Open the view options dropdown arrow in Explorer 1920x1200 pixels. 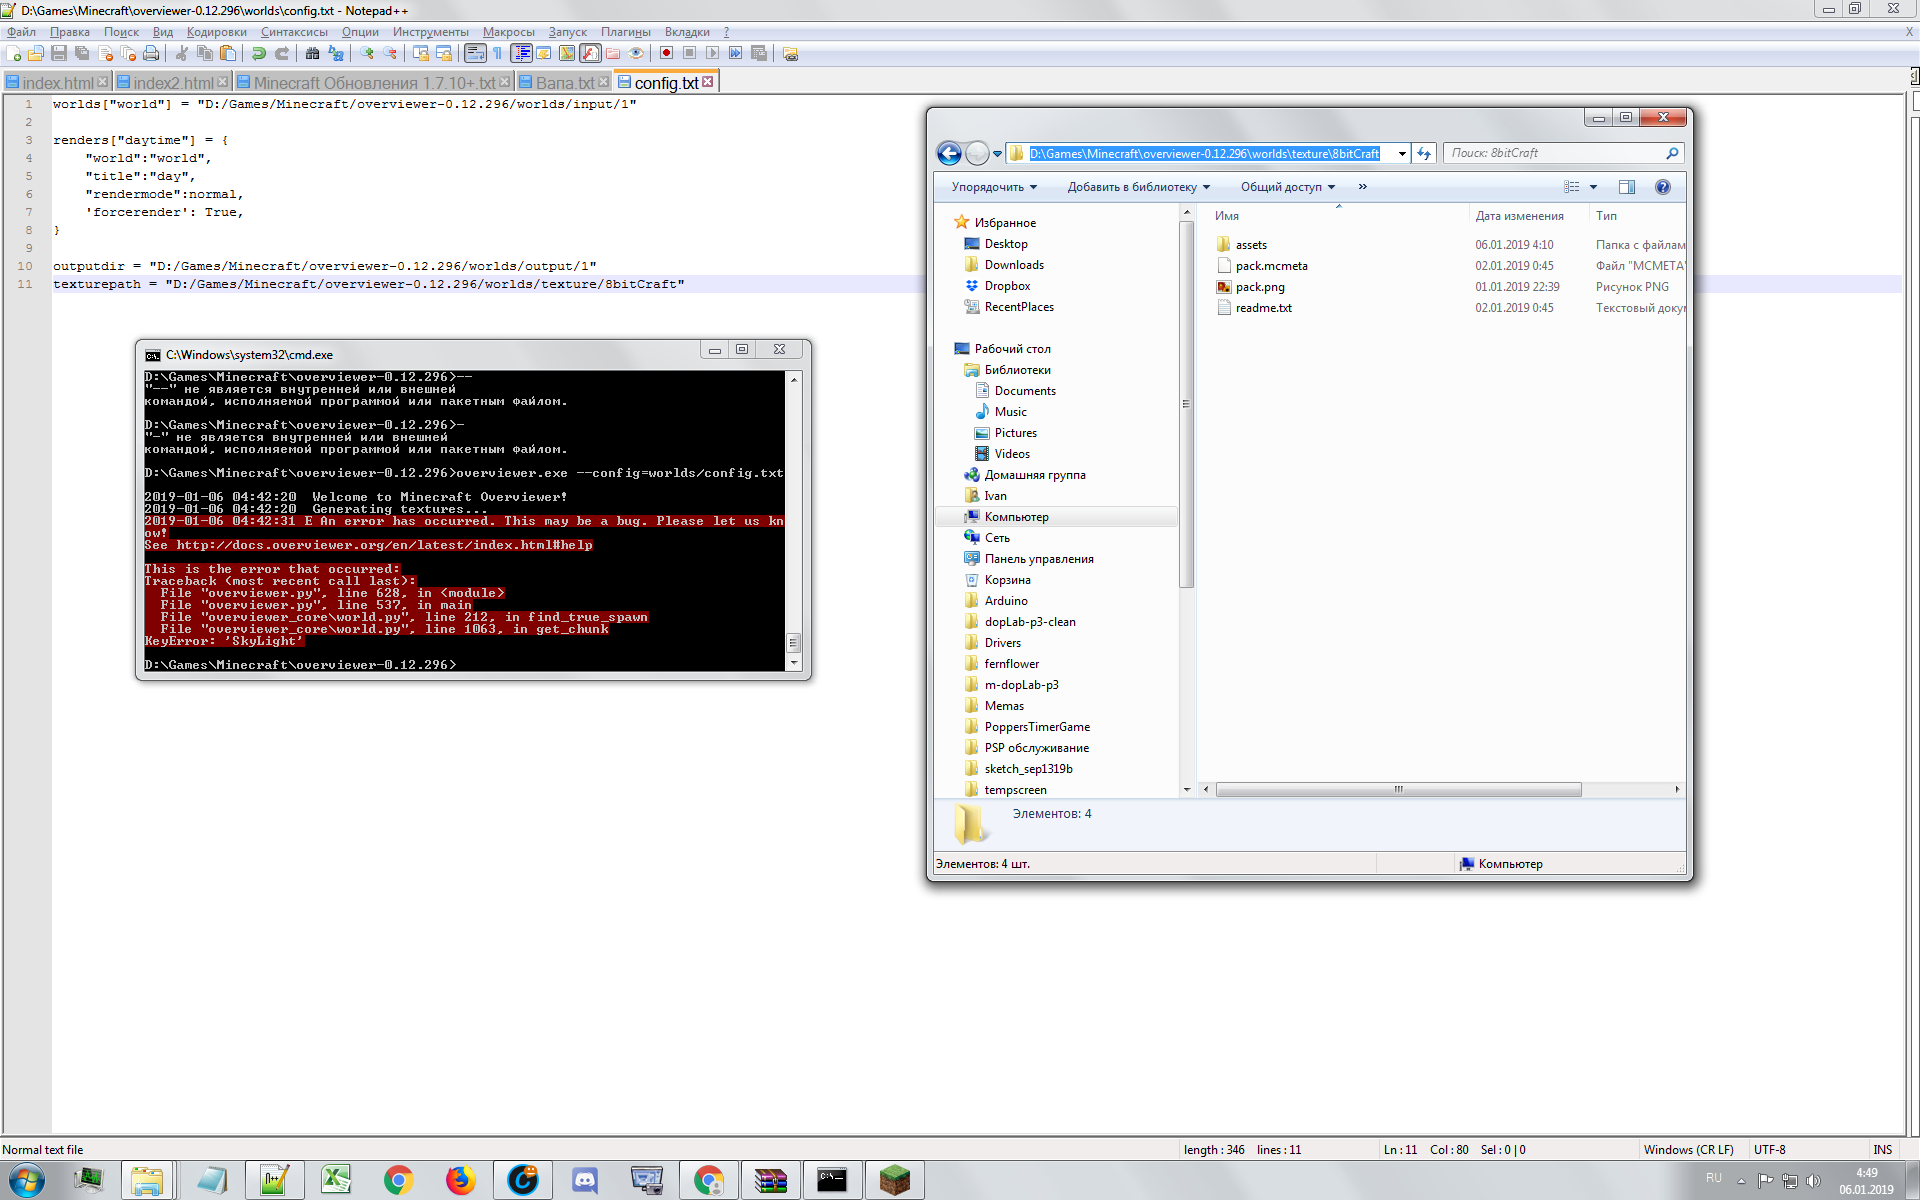point(1594,187)
